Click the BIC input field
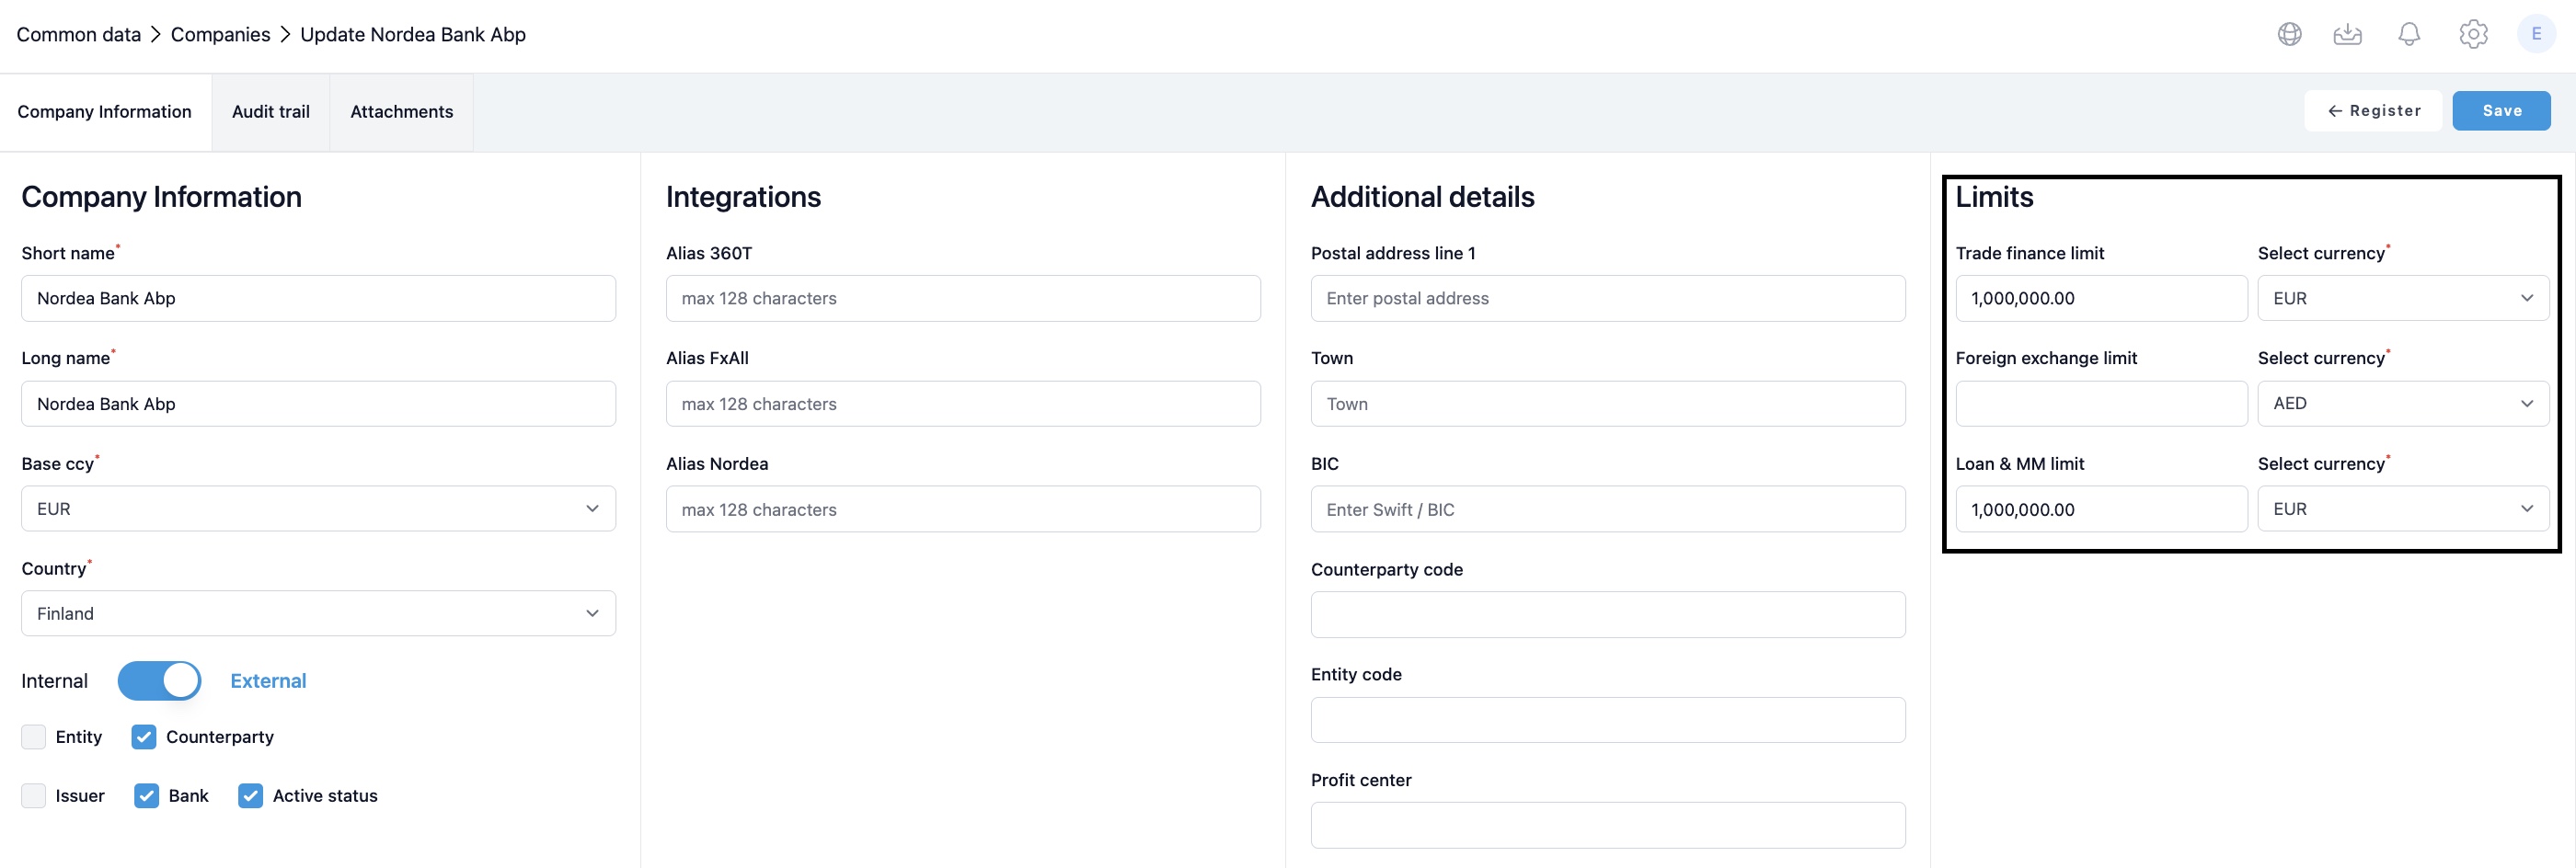 (1608, 509)
